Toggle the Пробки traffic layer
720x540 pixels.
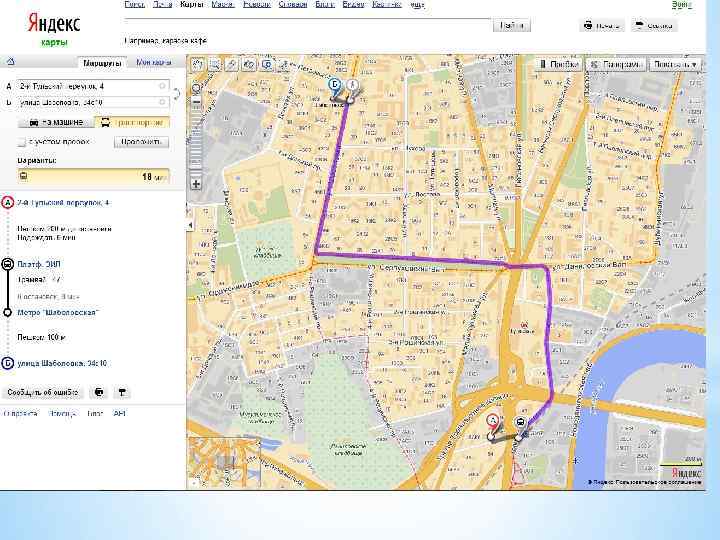[x=558, y=64]
